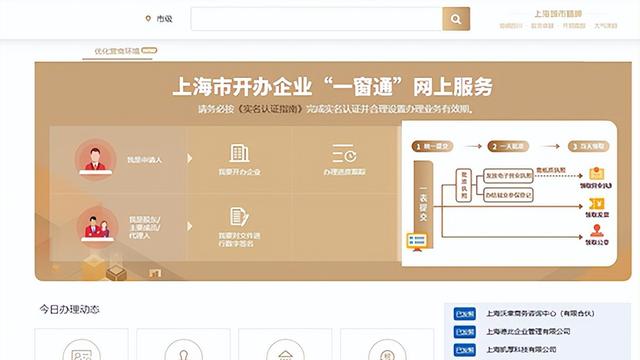Click the 领取发票 label in diagram
The image size is (640, 360).
[597, 215]
